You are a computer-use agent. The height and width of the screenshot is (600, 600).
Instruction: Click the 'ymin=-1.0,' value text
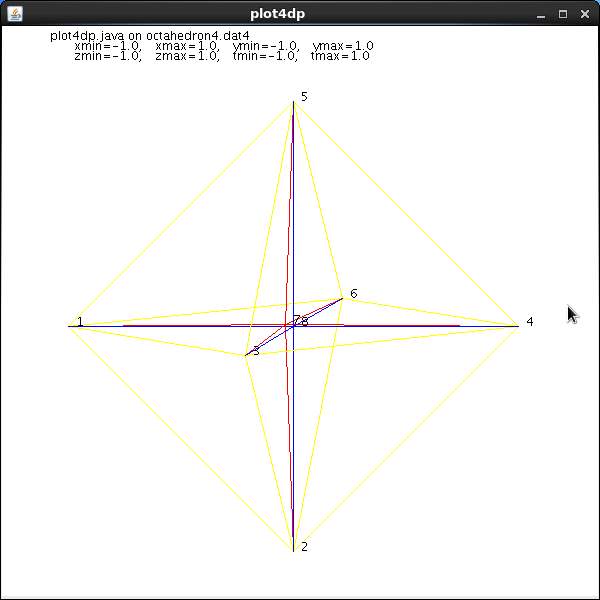266,46
